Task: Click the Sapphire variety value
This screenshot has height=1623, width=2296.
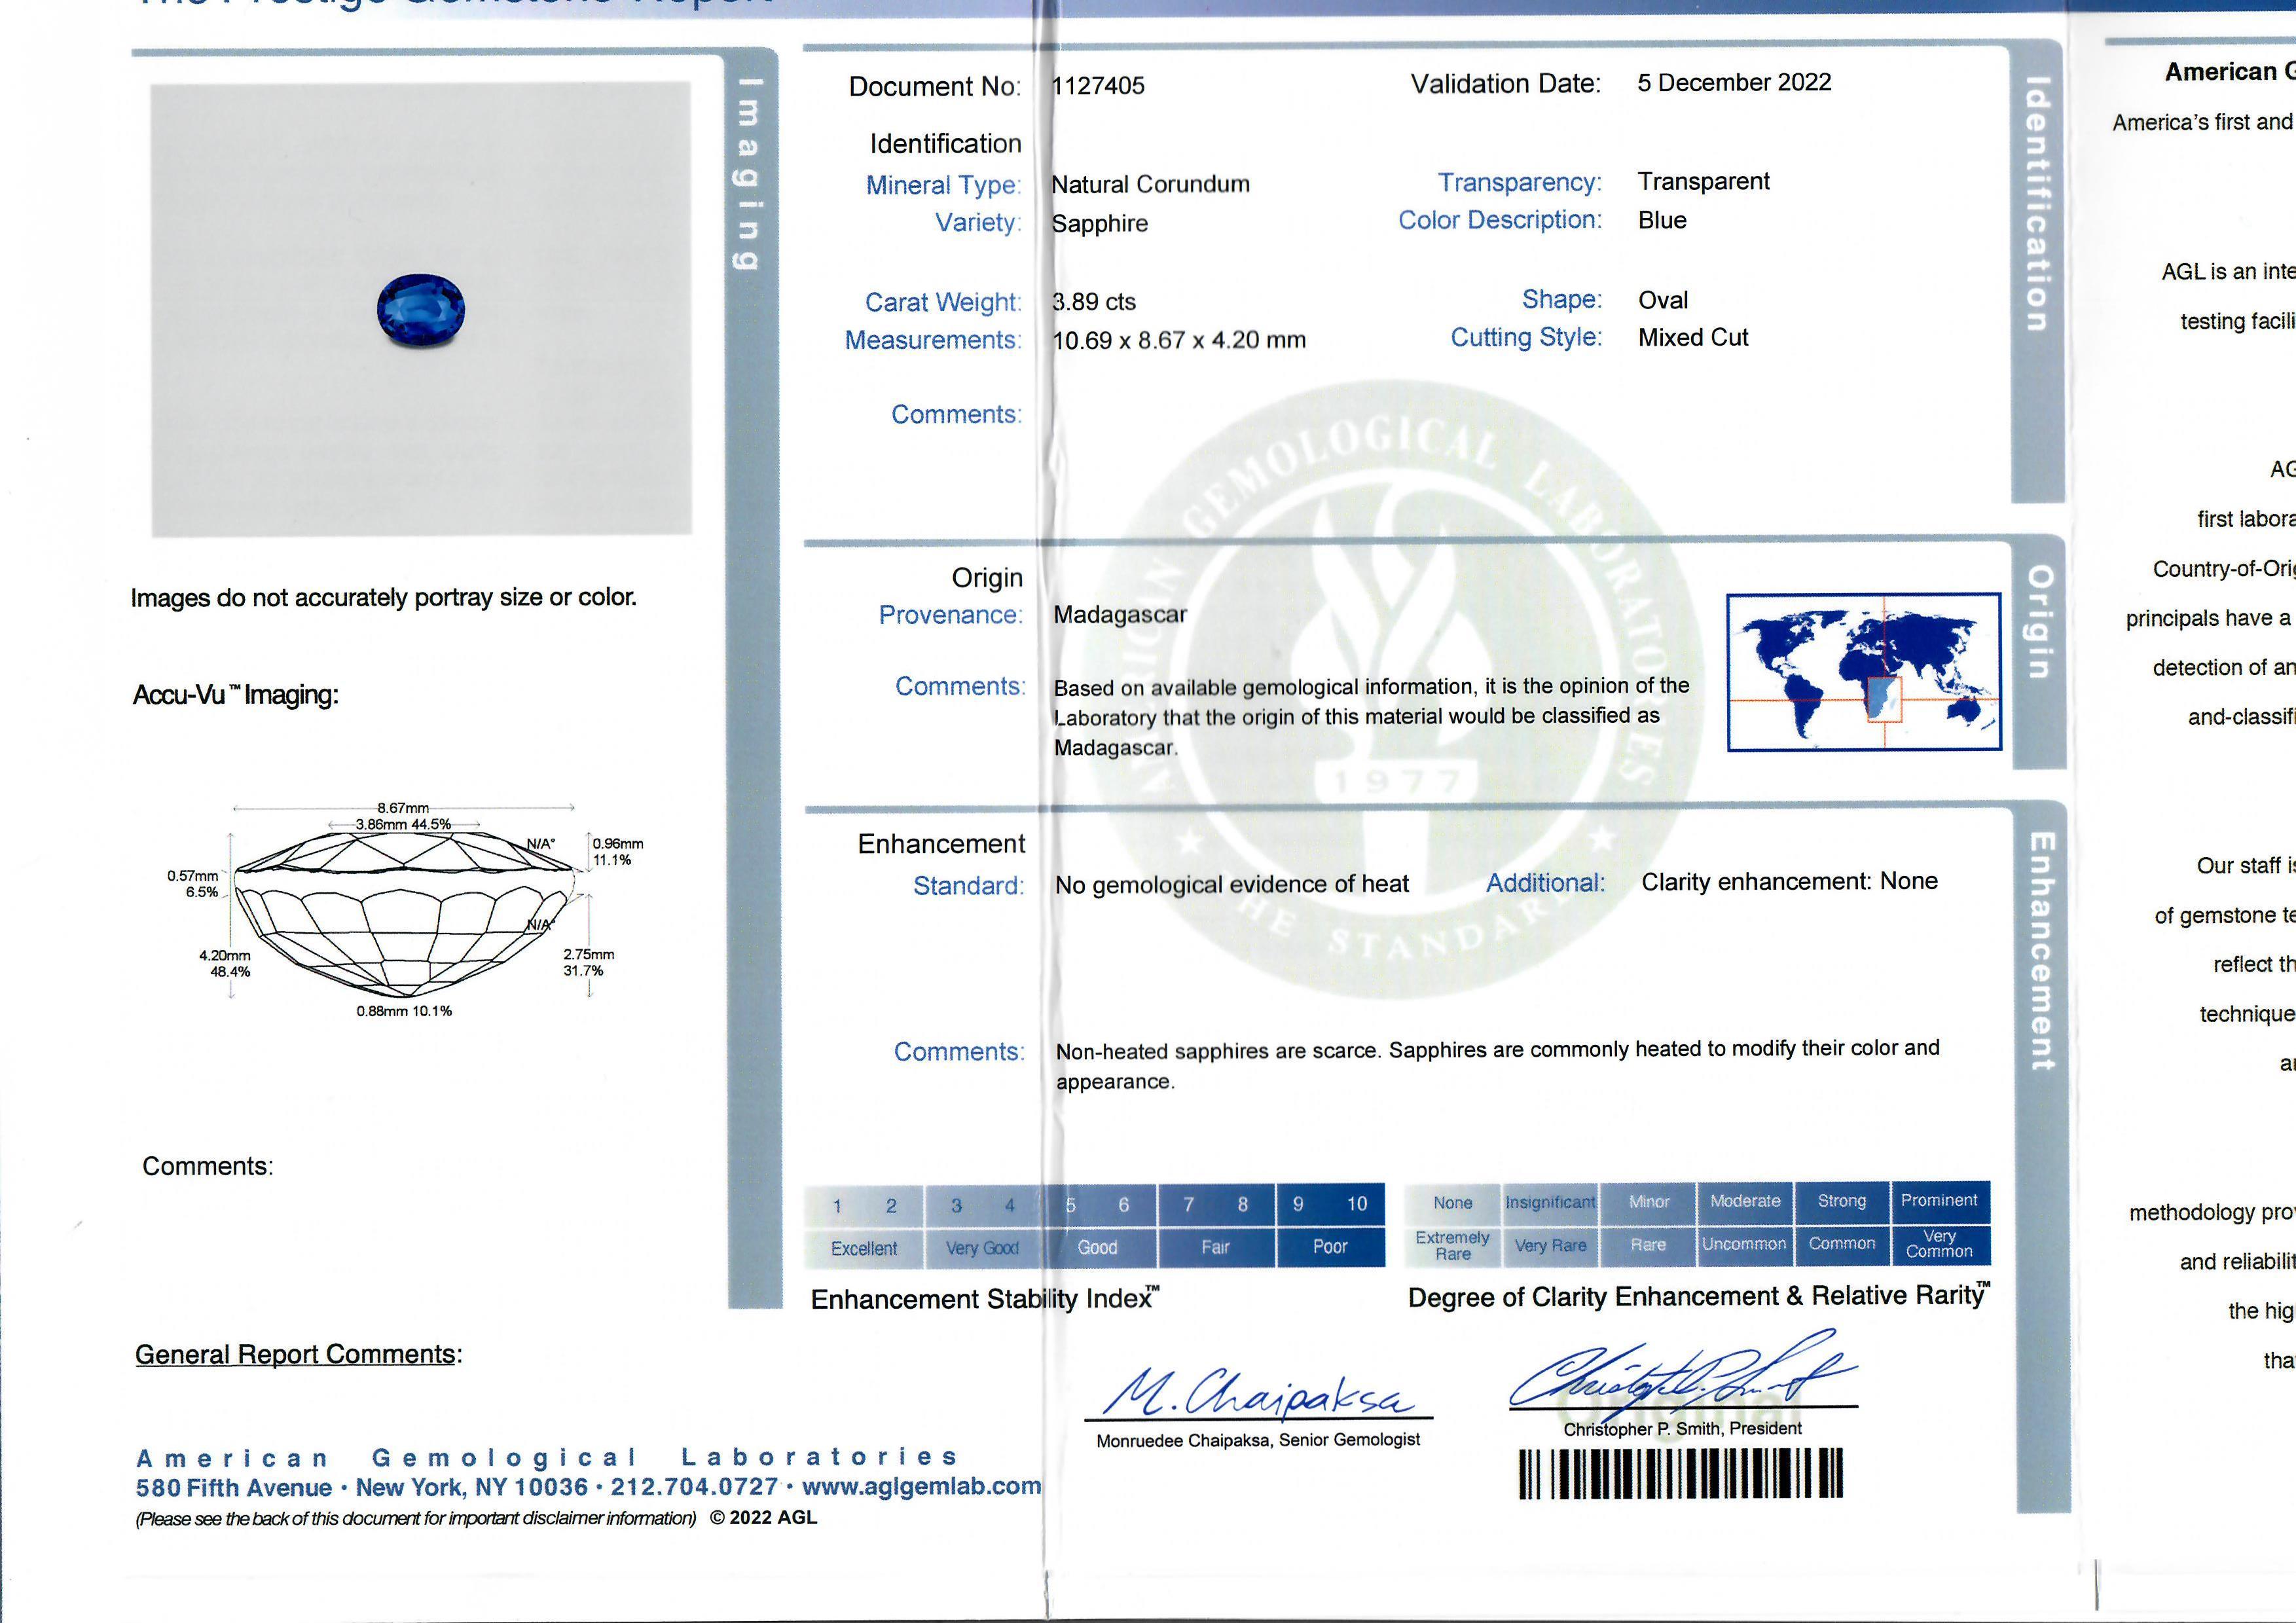Action: click(1099, 224)
